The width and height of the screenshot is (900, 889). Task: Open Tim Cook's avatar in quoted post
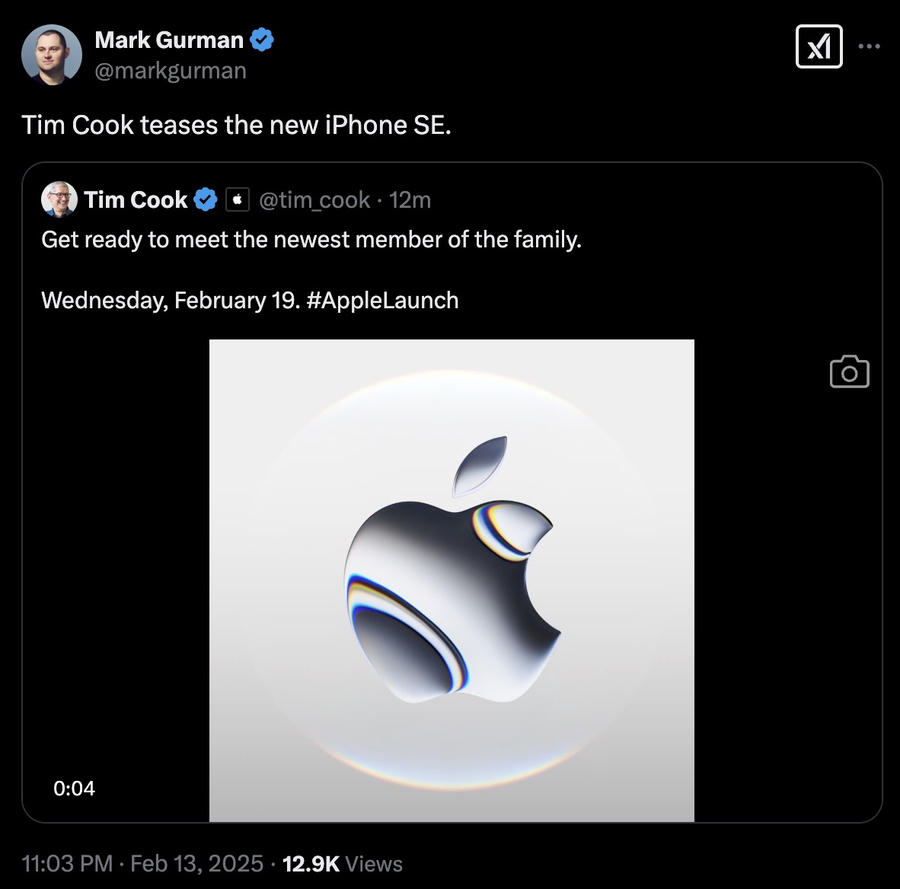[59, 200]
